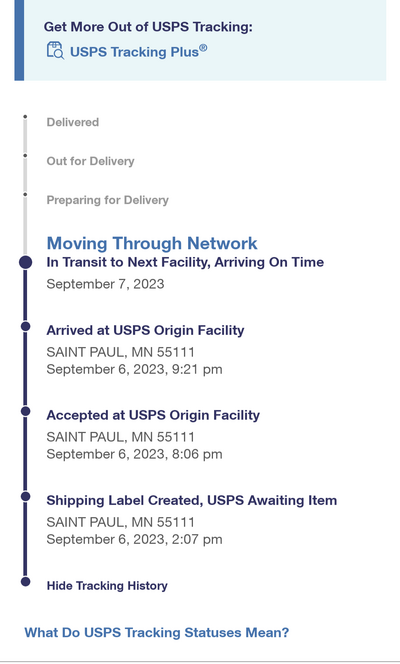Click the Delivered status step

[x=73, y=122]
